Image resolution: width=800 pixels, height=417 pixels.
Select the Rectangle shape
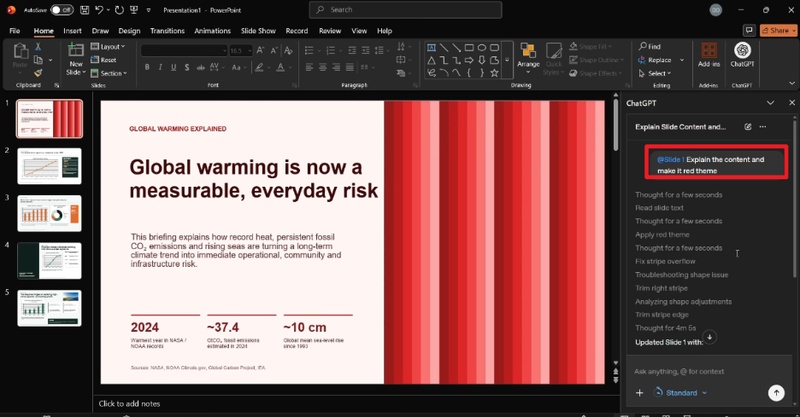(x=469, y=47)
